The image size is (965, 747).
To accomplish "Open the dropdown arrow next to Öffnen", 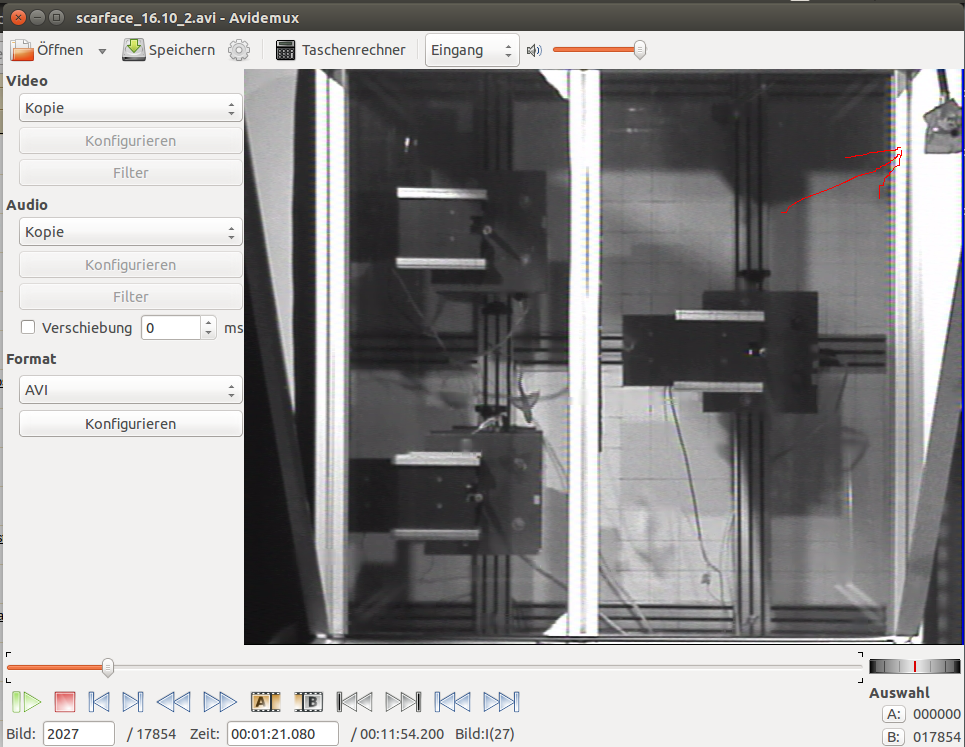I will (102, 51).
